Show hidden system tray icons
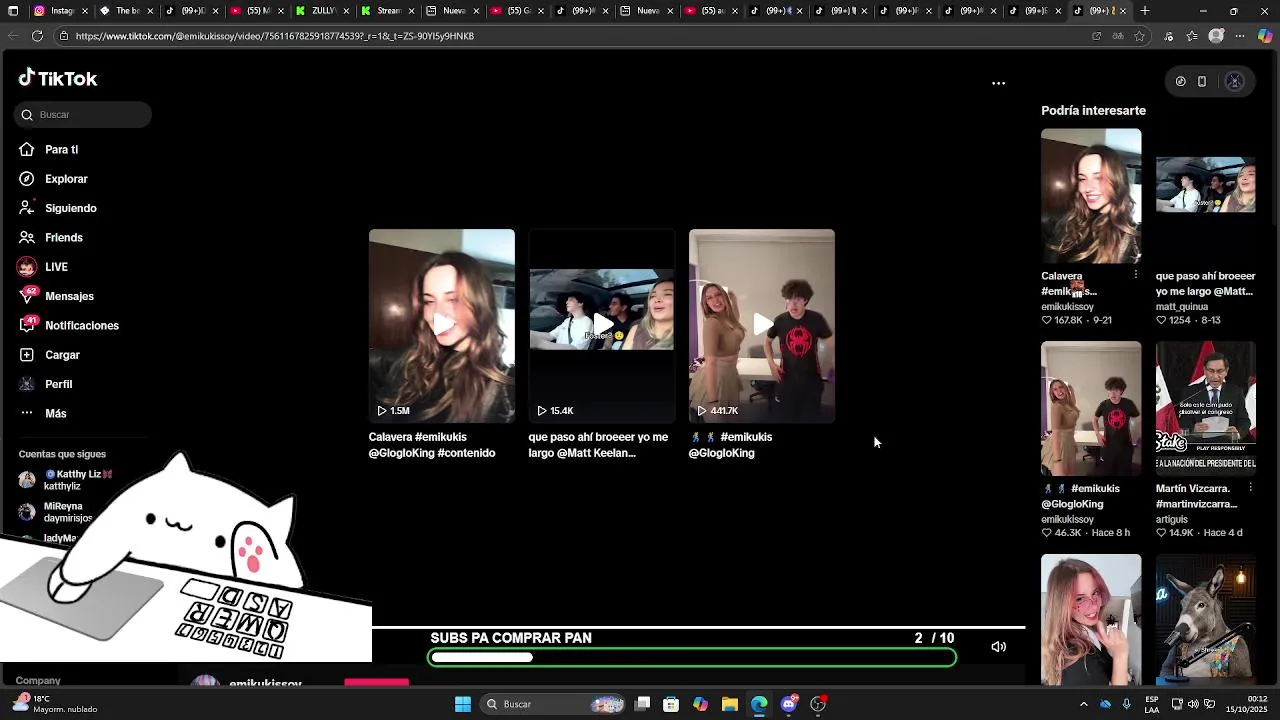 [1083, 704]
